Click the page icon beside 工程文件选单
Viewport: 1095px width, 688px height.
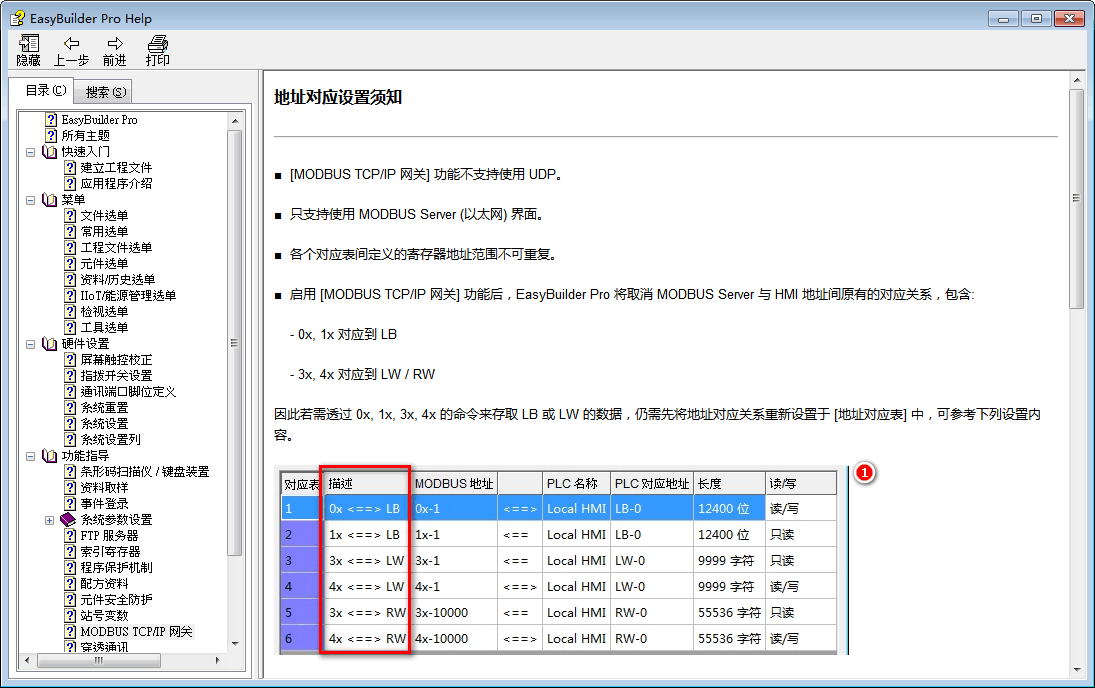coord(70,248)
